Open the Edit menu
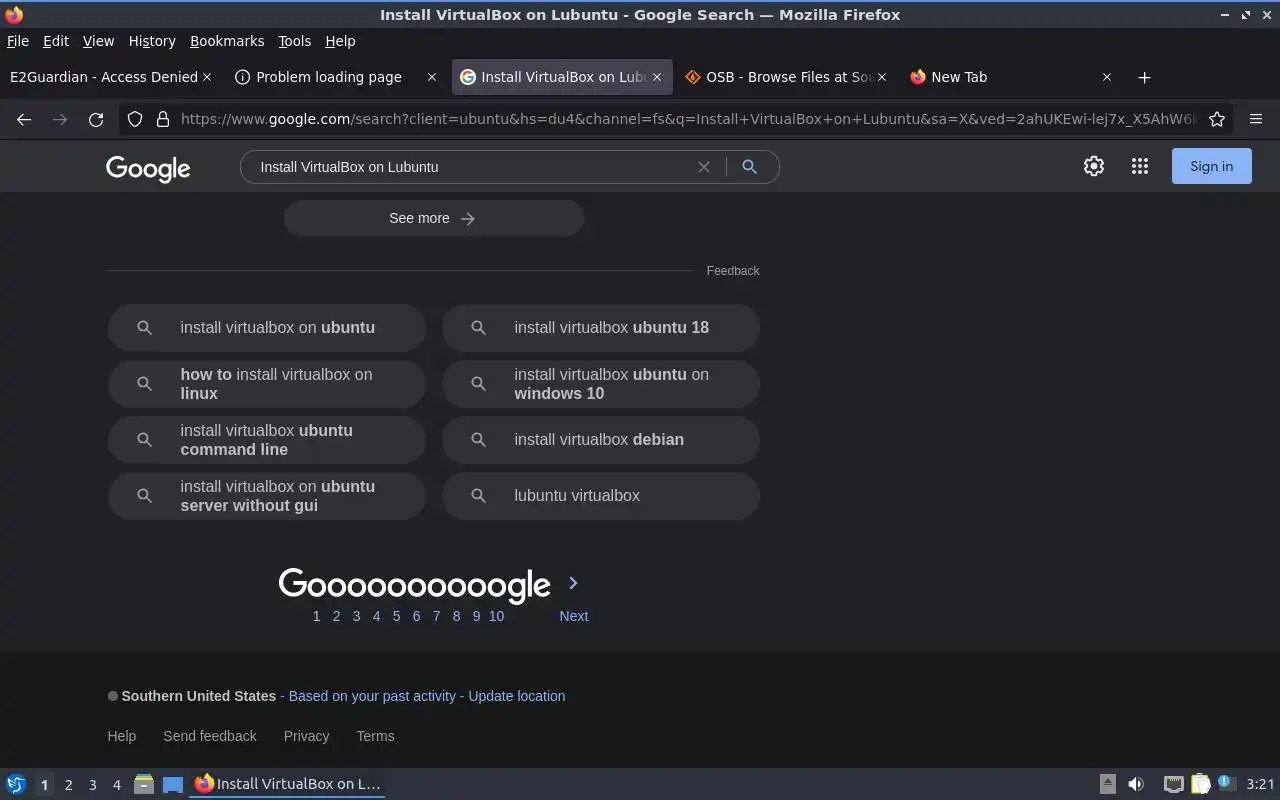1280x800 pixels. pyautogui.click(x=56, y=41)
